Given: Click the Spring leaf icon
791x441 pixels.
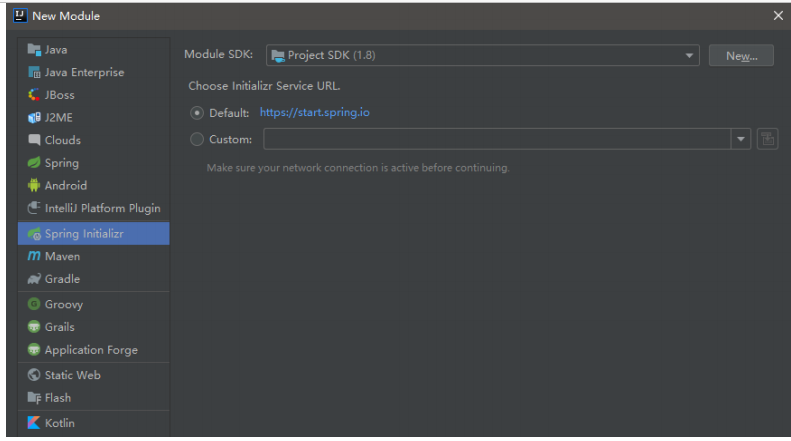Looking at the screenshot, I should [x=34, y=162].
